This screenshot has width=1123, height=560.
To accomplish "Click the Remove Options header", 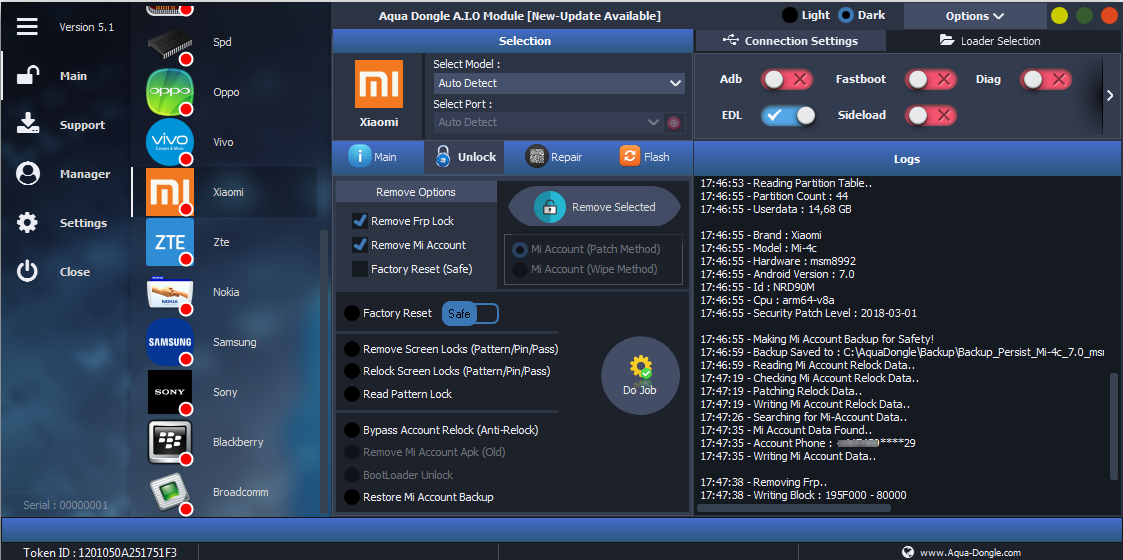I will coord(415,192).
